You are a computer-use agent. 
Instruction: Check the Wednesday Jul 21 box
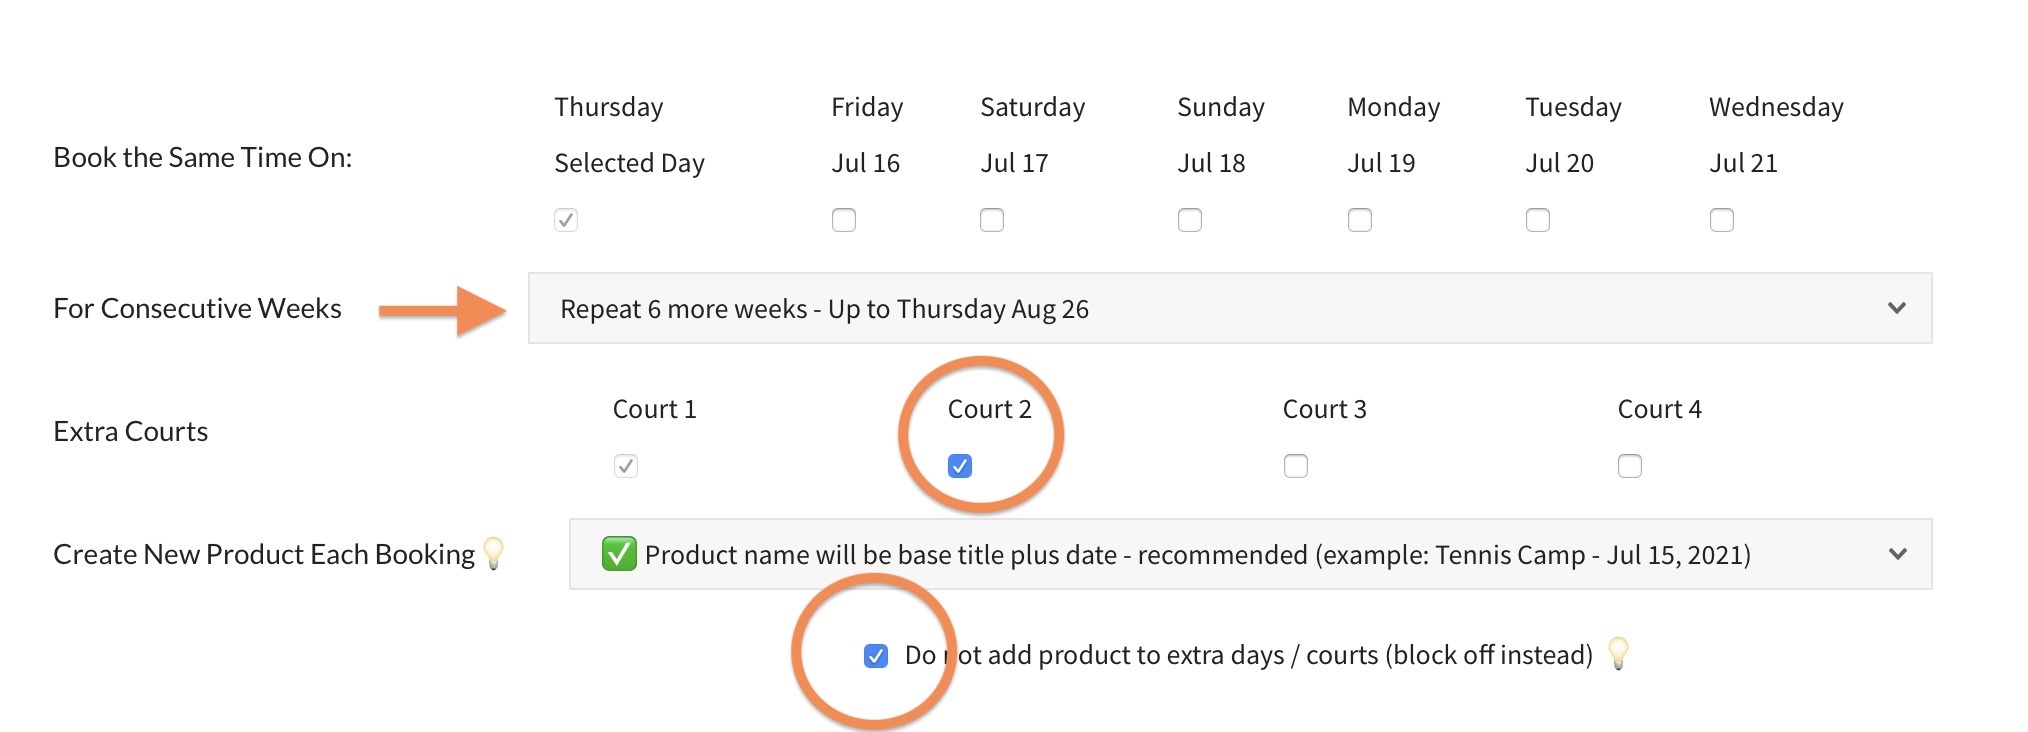coord(1722,220)
